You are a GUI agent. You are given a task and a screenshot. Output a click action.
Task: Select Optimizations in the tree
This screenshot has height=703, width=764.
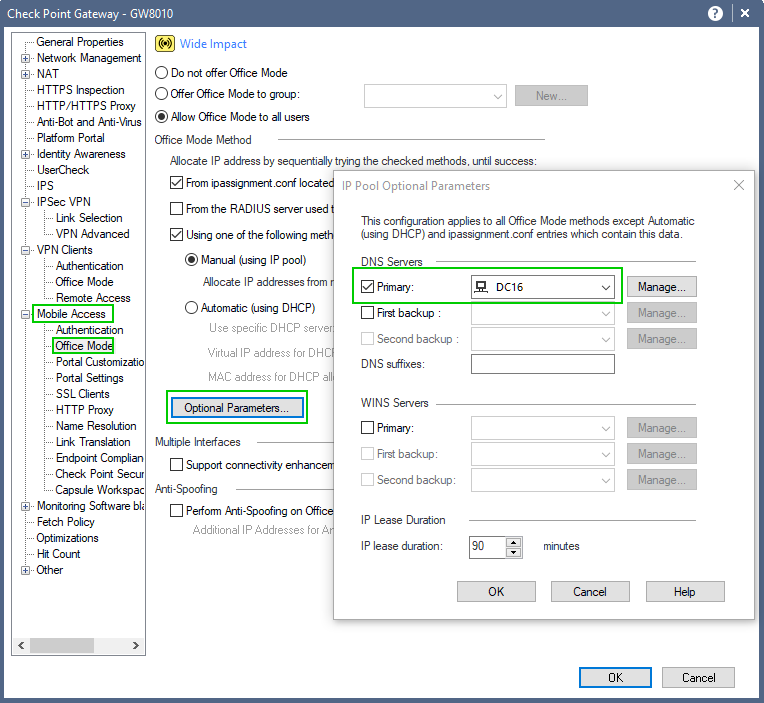[67, 538]
